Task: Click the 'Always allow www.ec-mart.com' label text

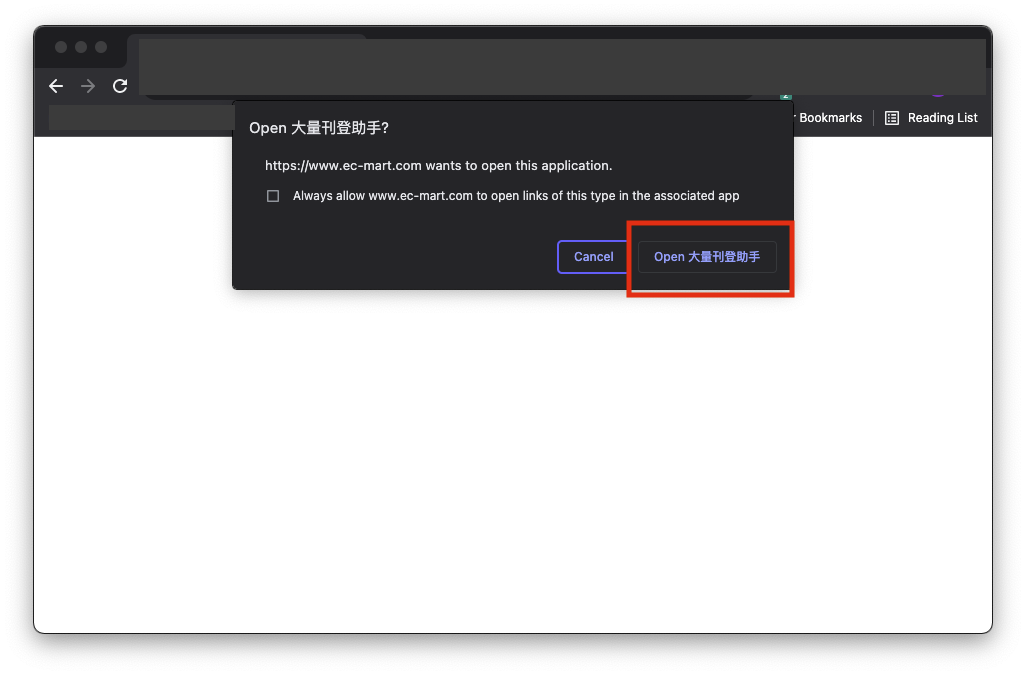Action: pos(515,196)
